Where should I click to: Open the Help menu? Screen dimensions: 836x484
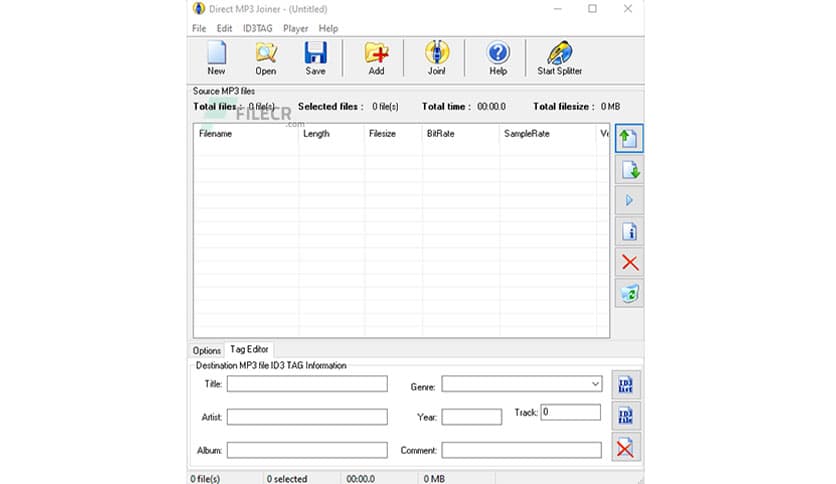click(x=328, y=28)
